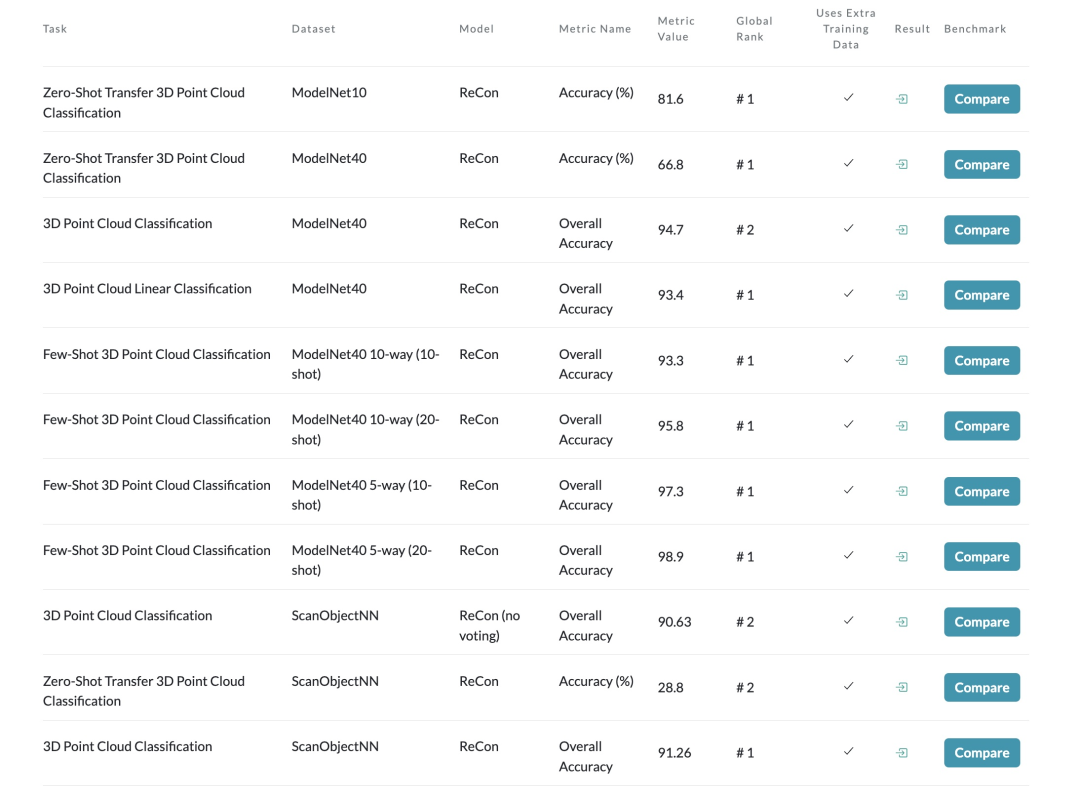The image size is (1080, 799).
Task: Click the Global Rank column header
Action: [754, 29]
